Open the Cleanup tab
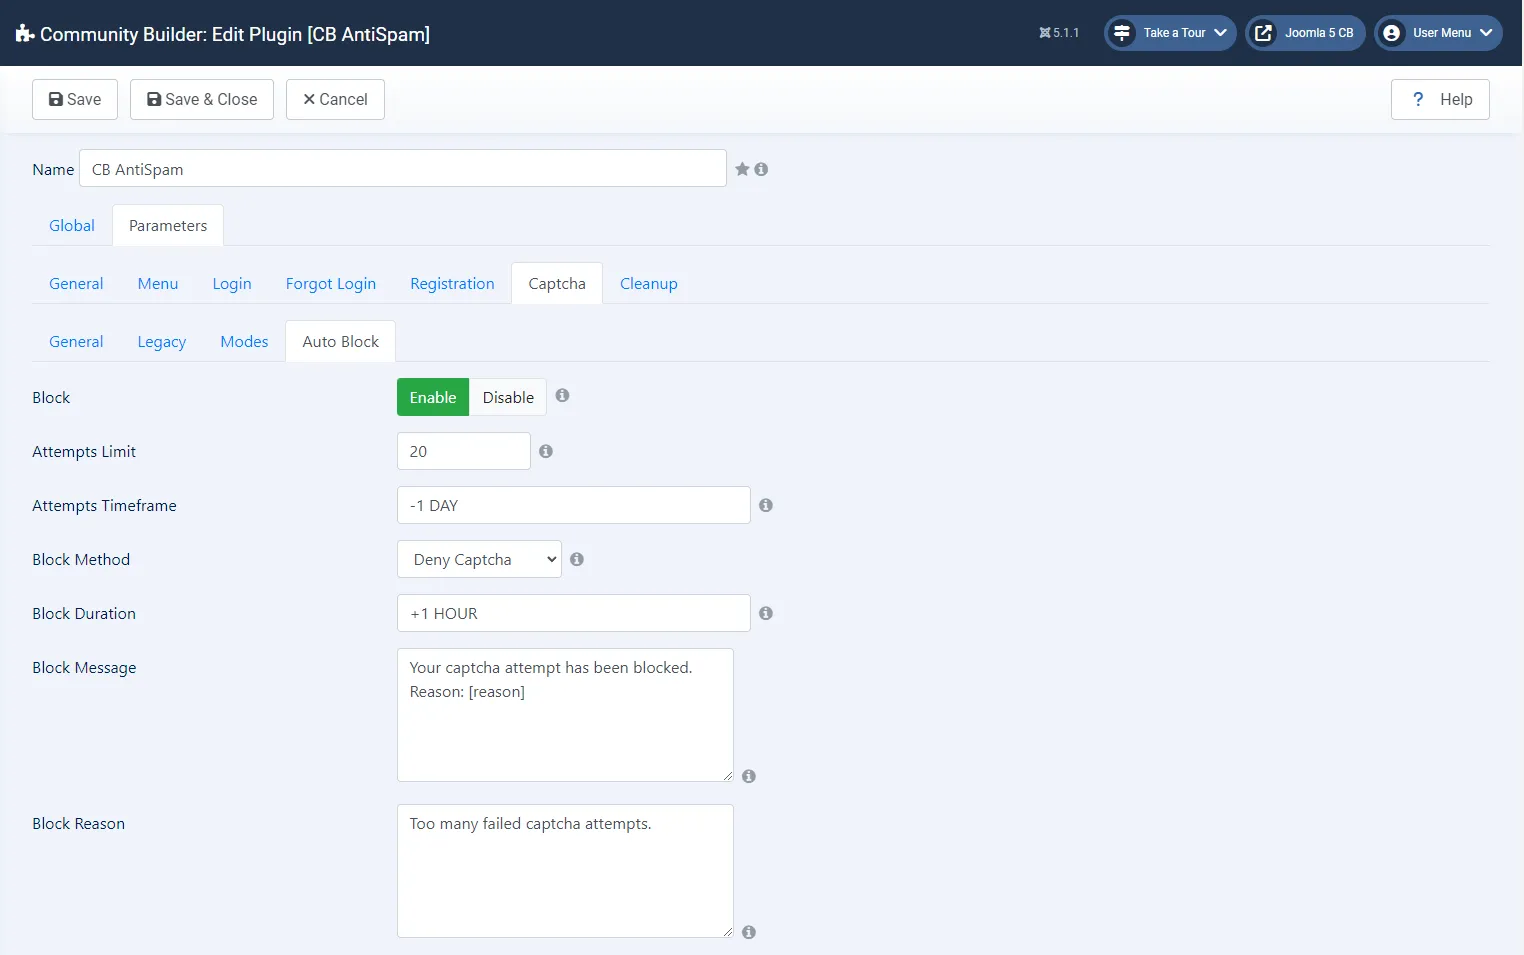The width and height of the screenshot is (1524, 955). (649, 284)
